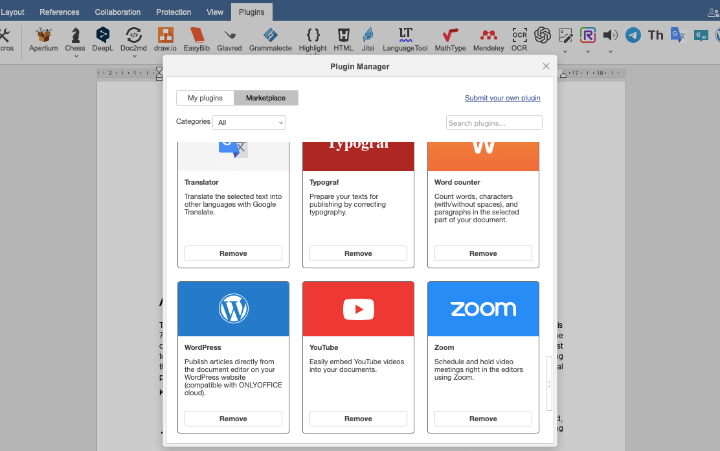
Task: Remove the Typograf plugin
Action: click(x=358, y=254)
